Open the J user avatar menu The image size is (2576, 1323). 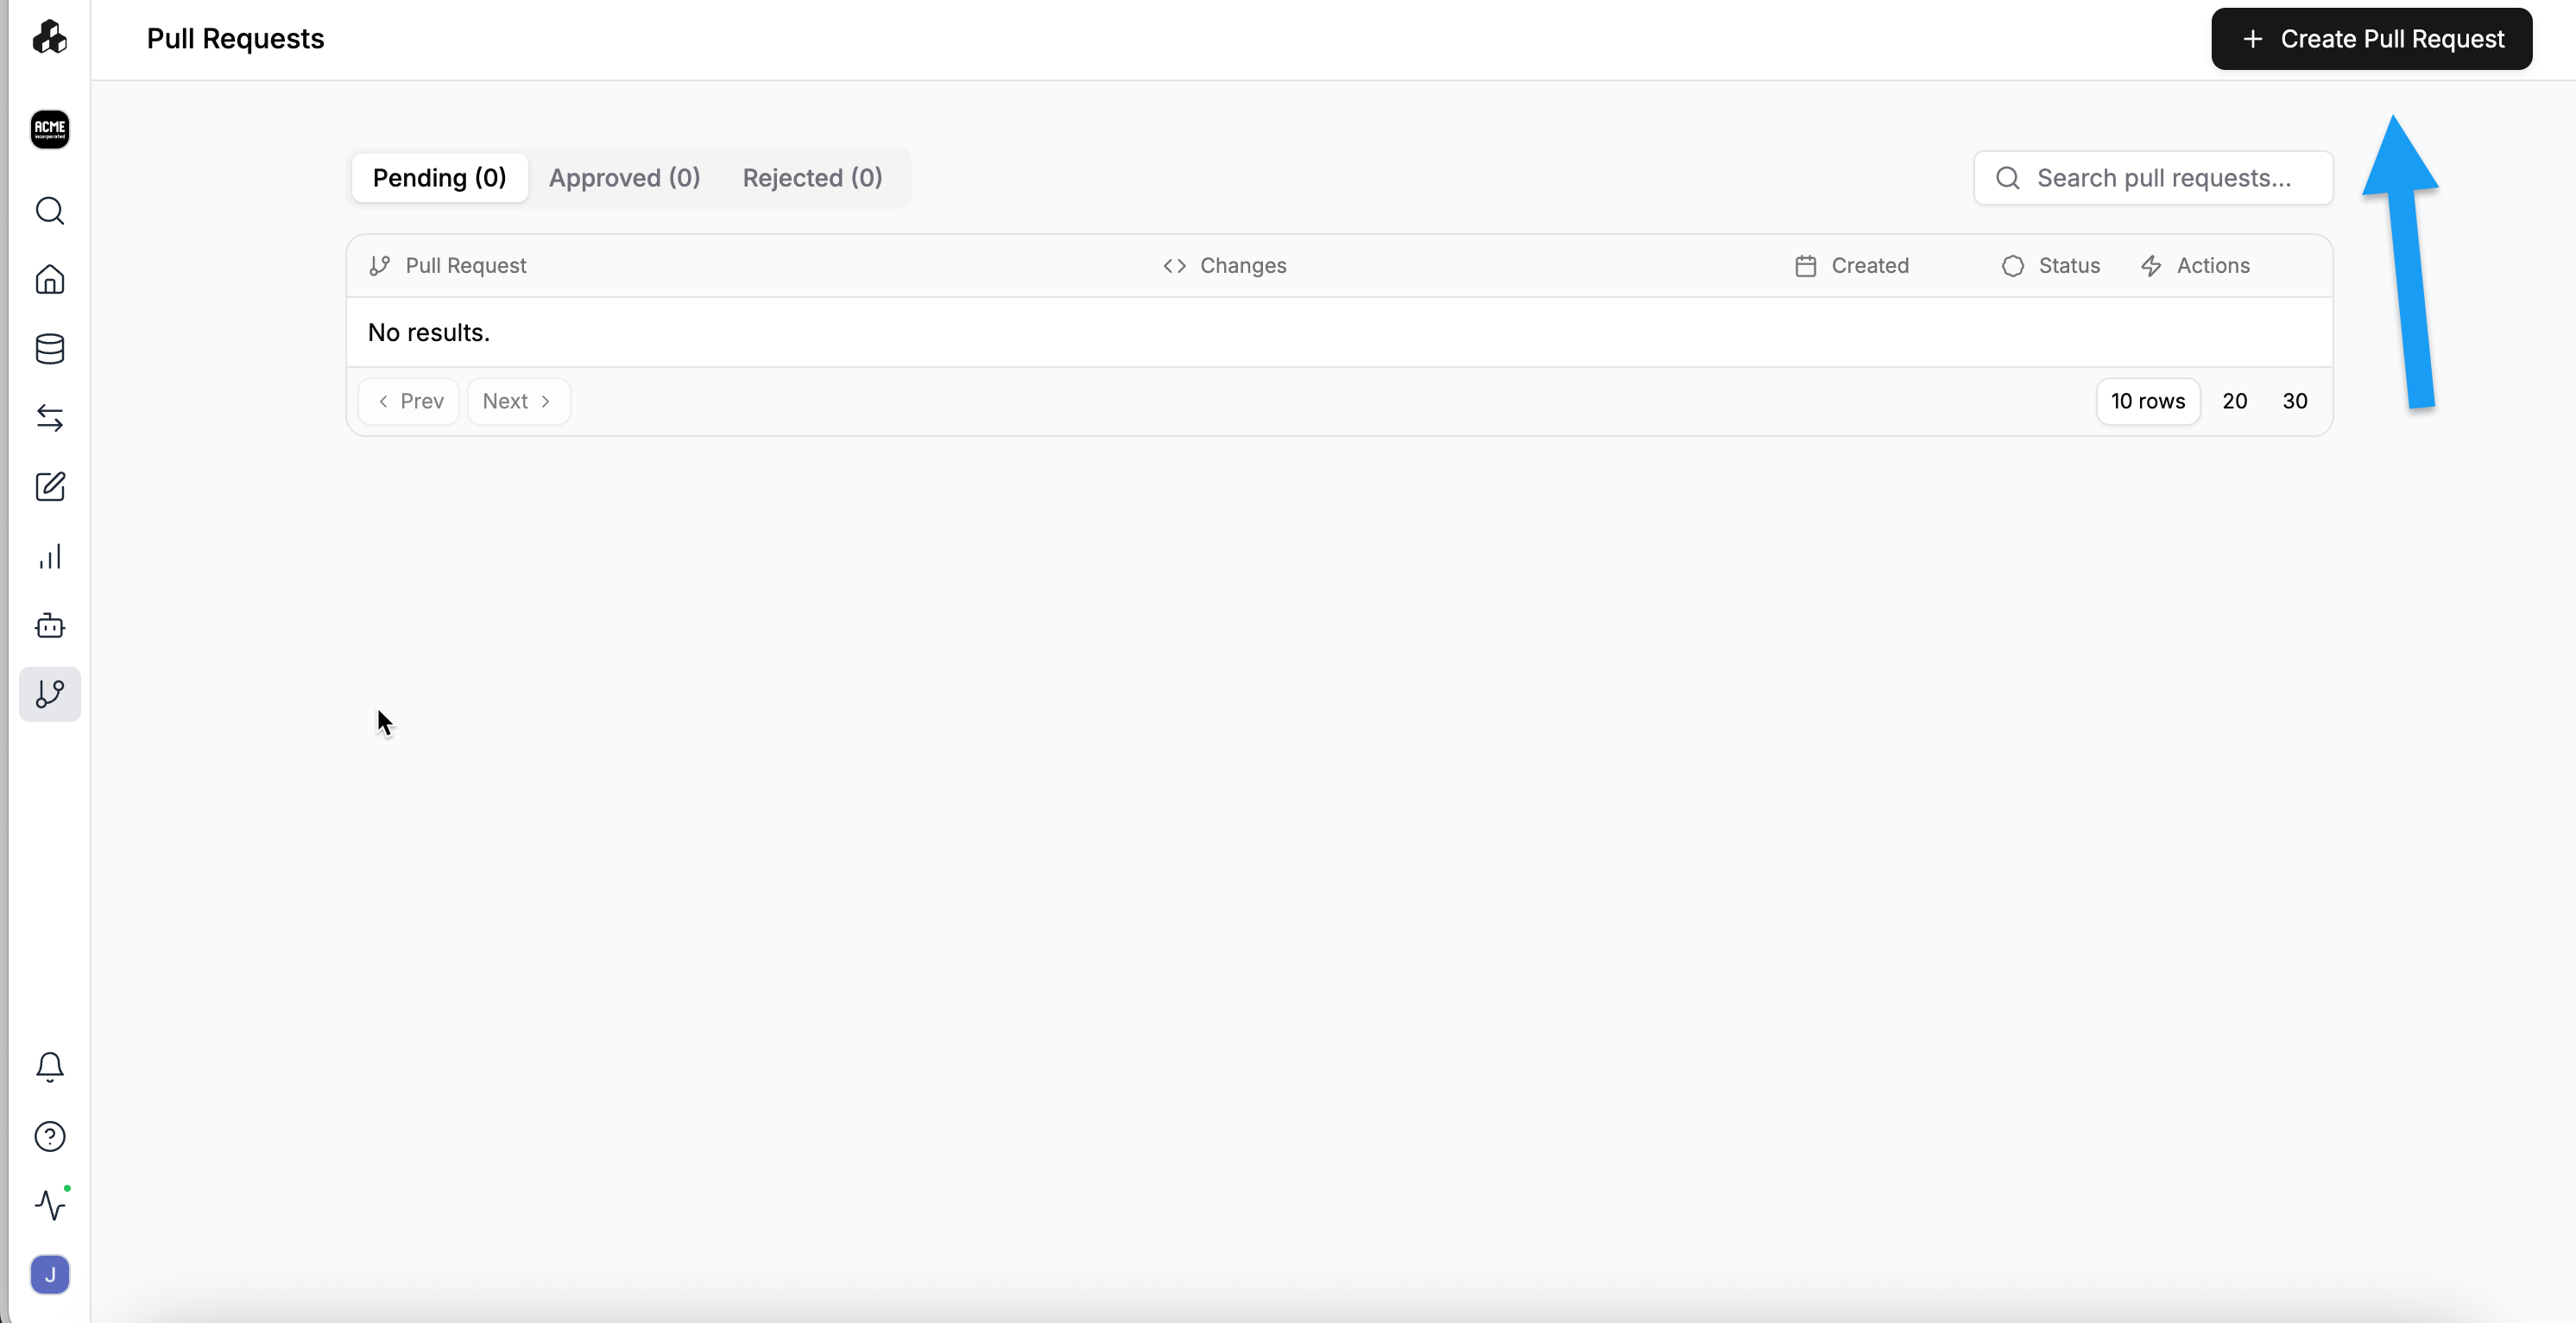(x=50, y=1275)
